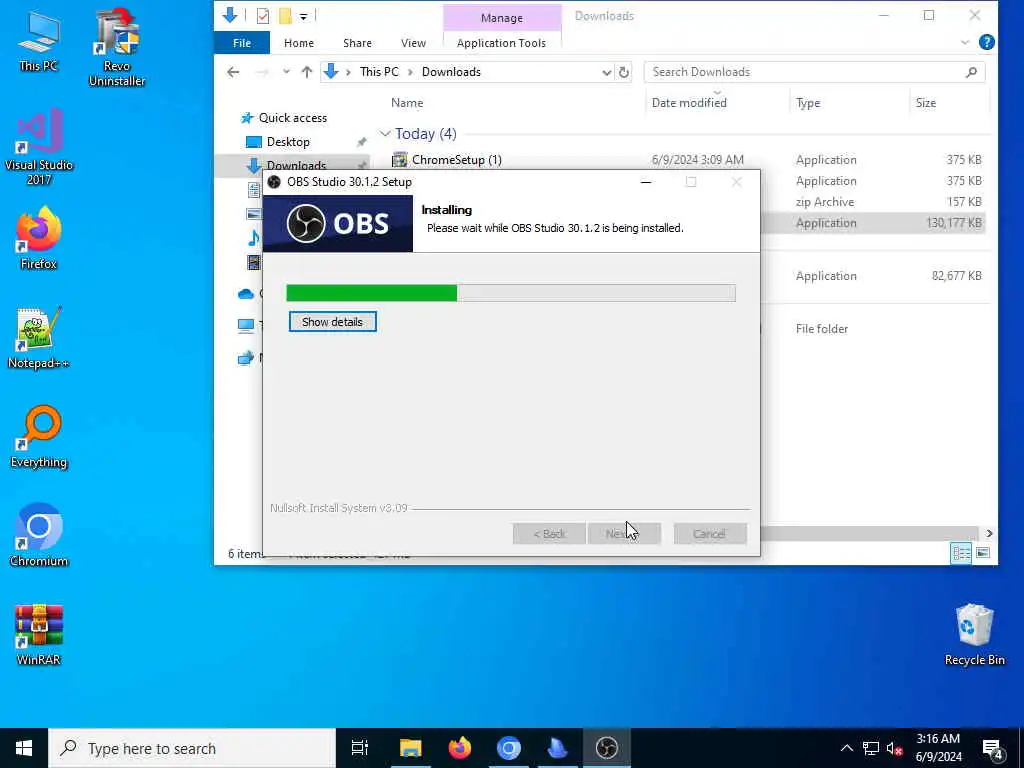Screen dimensions: 1024x768
Task: Sort by Name column header
Action: [x=407, y=103]
